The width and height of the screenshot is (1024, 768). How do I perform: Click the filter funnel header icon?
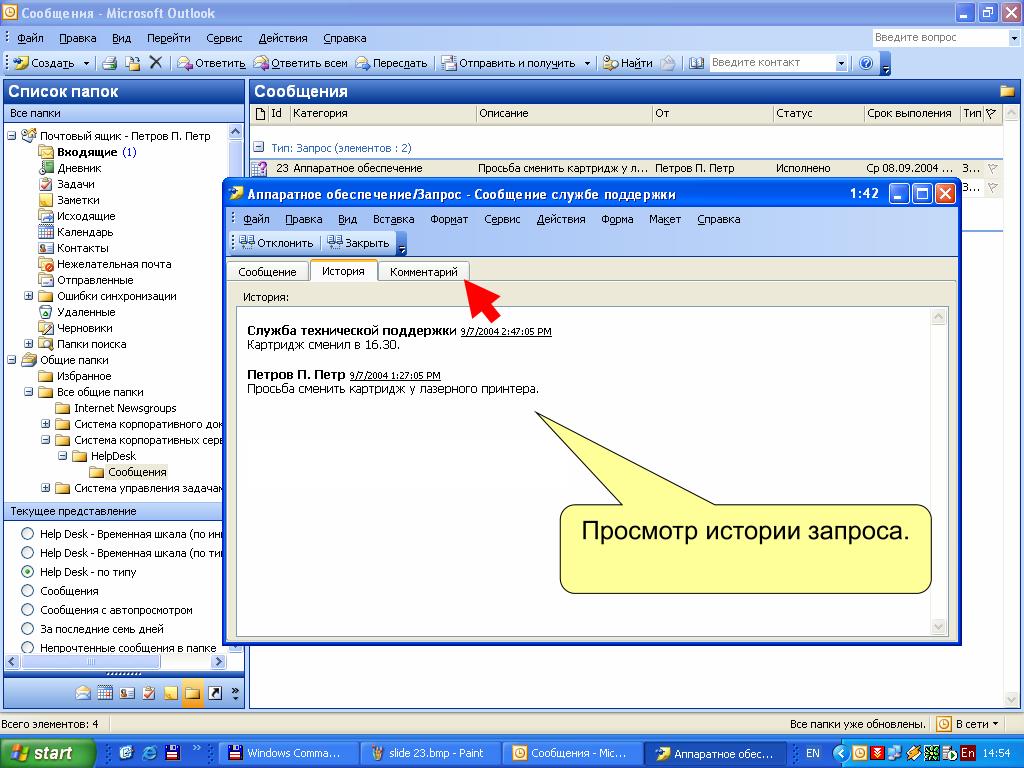[x=991, y=113]
